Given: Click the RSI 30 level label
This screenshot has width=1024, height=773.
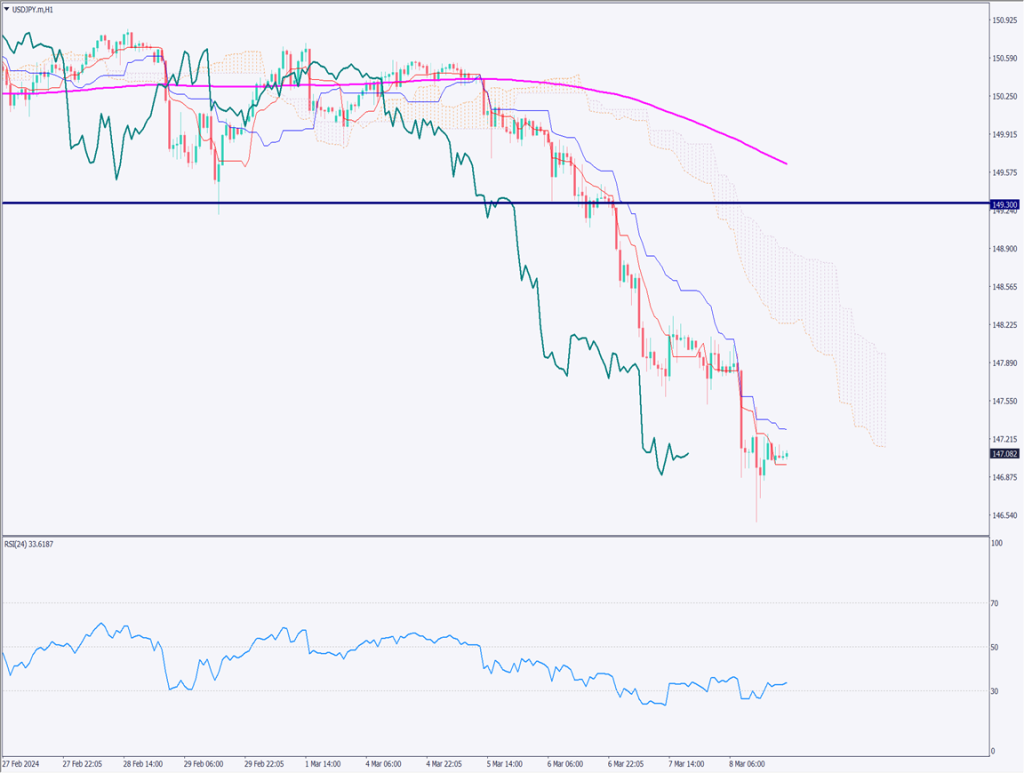Looking at the screenshot, I should [996, 692].
